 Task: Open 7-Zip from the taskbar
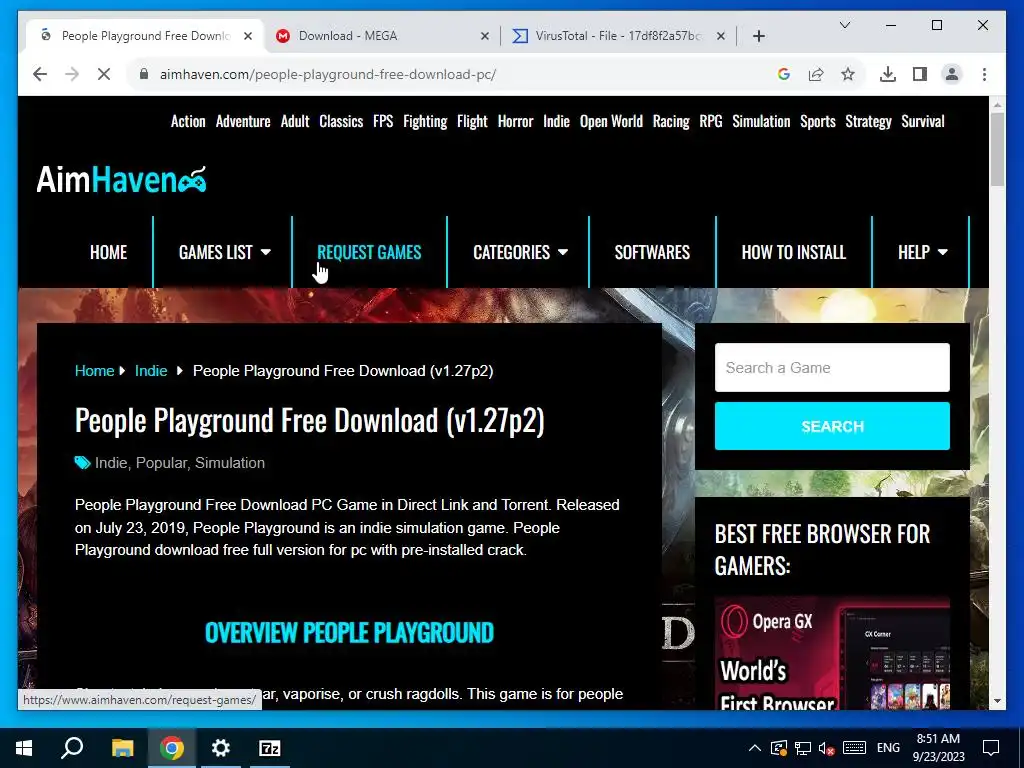pos(270,748)
